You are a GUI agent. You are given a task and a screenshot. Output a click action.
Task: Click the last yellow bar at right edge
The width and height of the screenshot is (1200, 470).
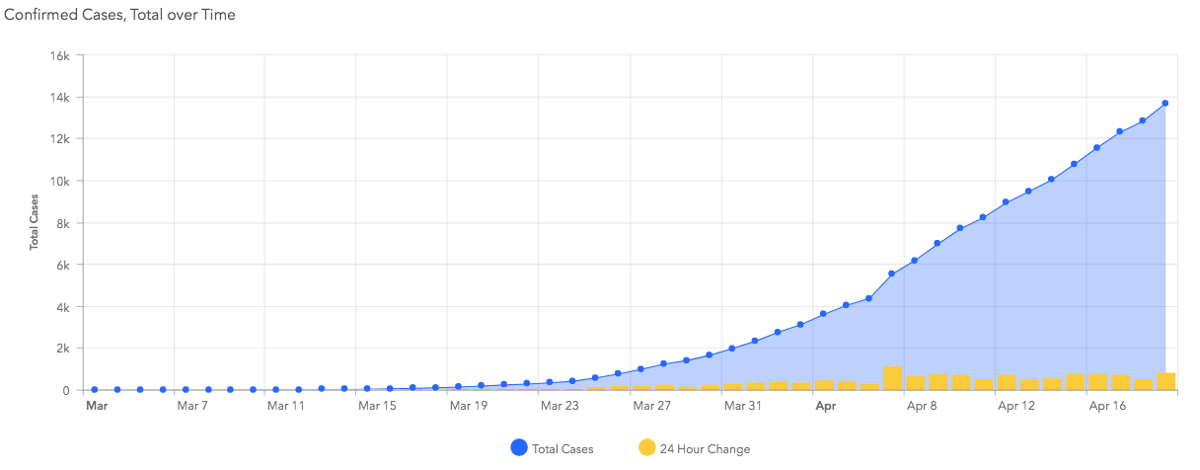(x=1166, y=381)
